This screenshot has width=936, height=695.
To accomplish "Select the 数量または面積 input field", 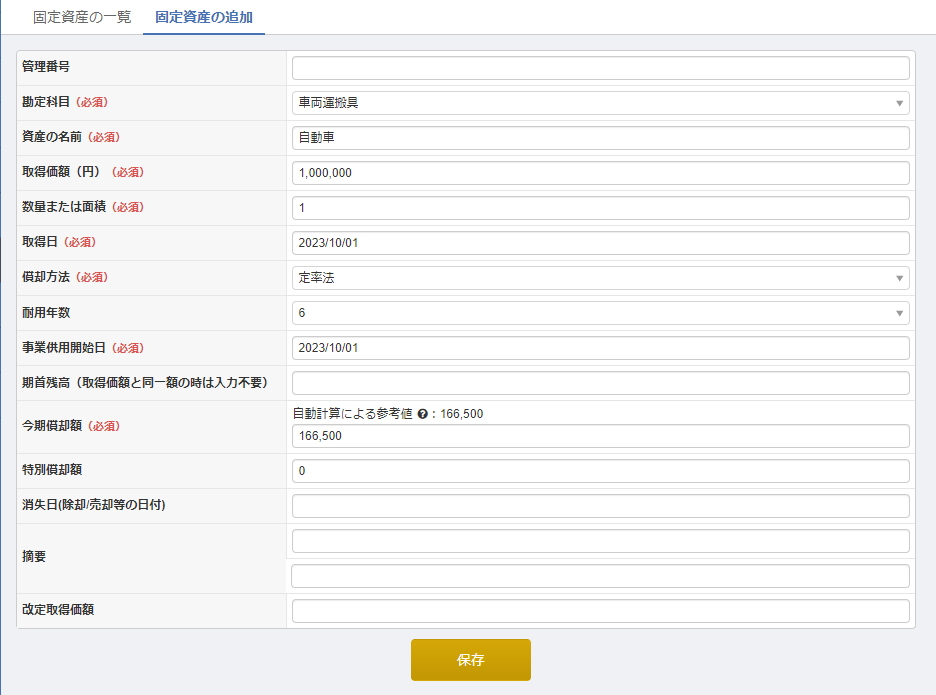I will click(x=600, y=208).
